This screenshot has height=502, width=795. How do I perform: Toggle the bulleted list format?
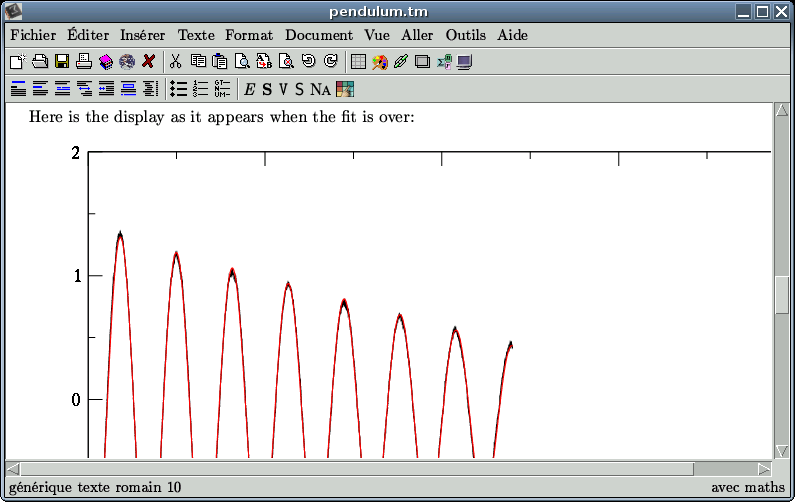pos(179,89)
